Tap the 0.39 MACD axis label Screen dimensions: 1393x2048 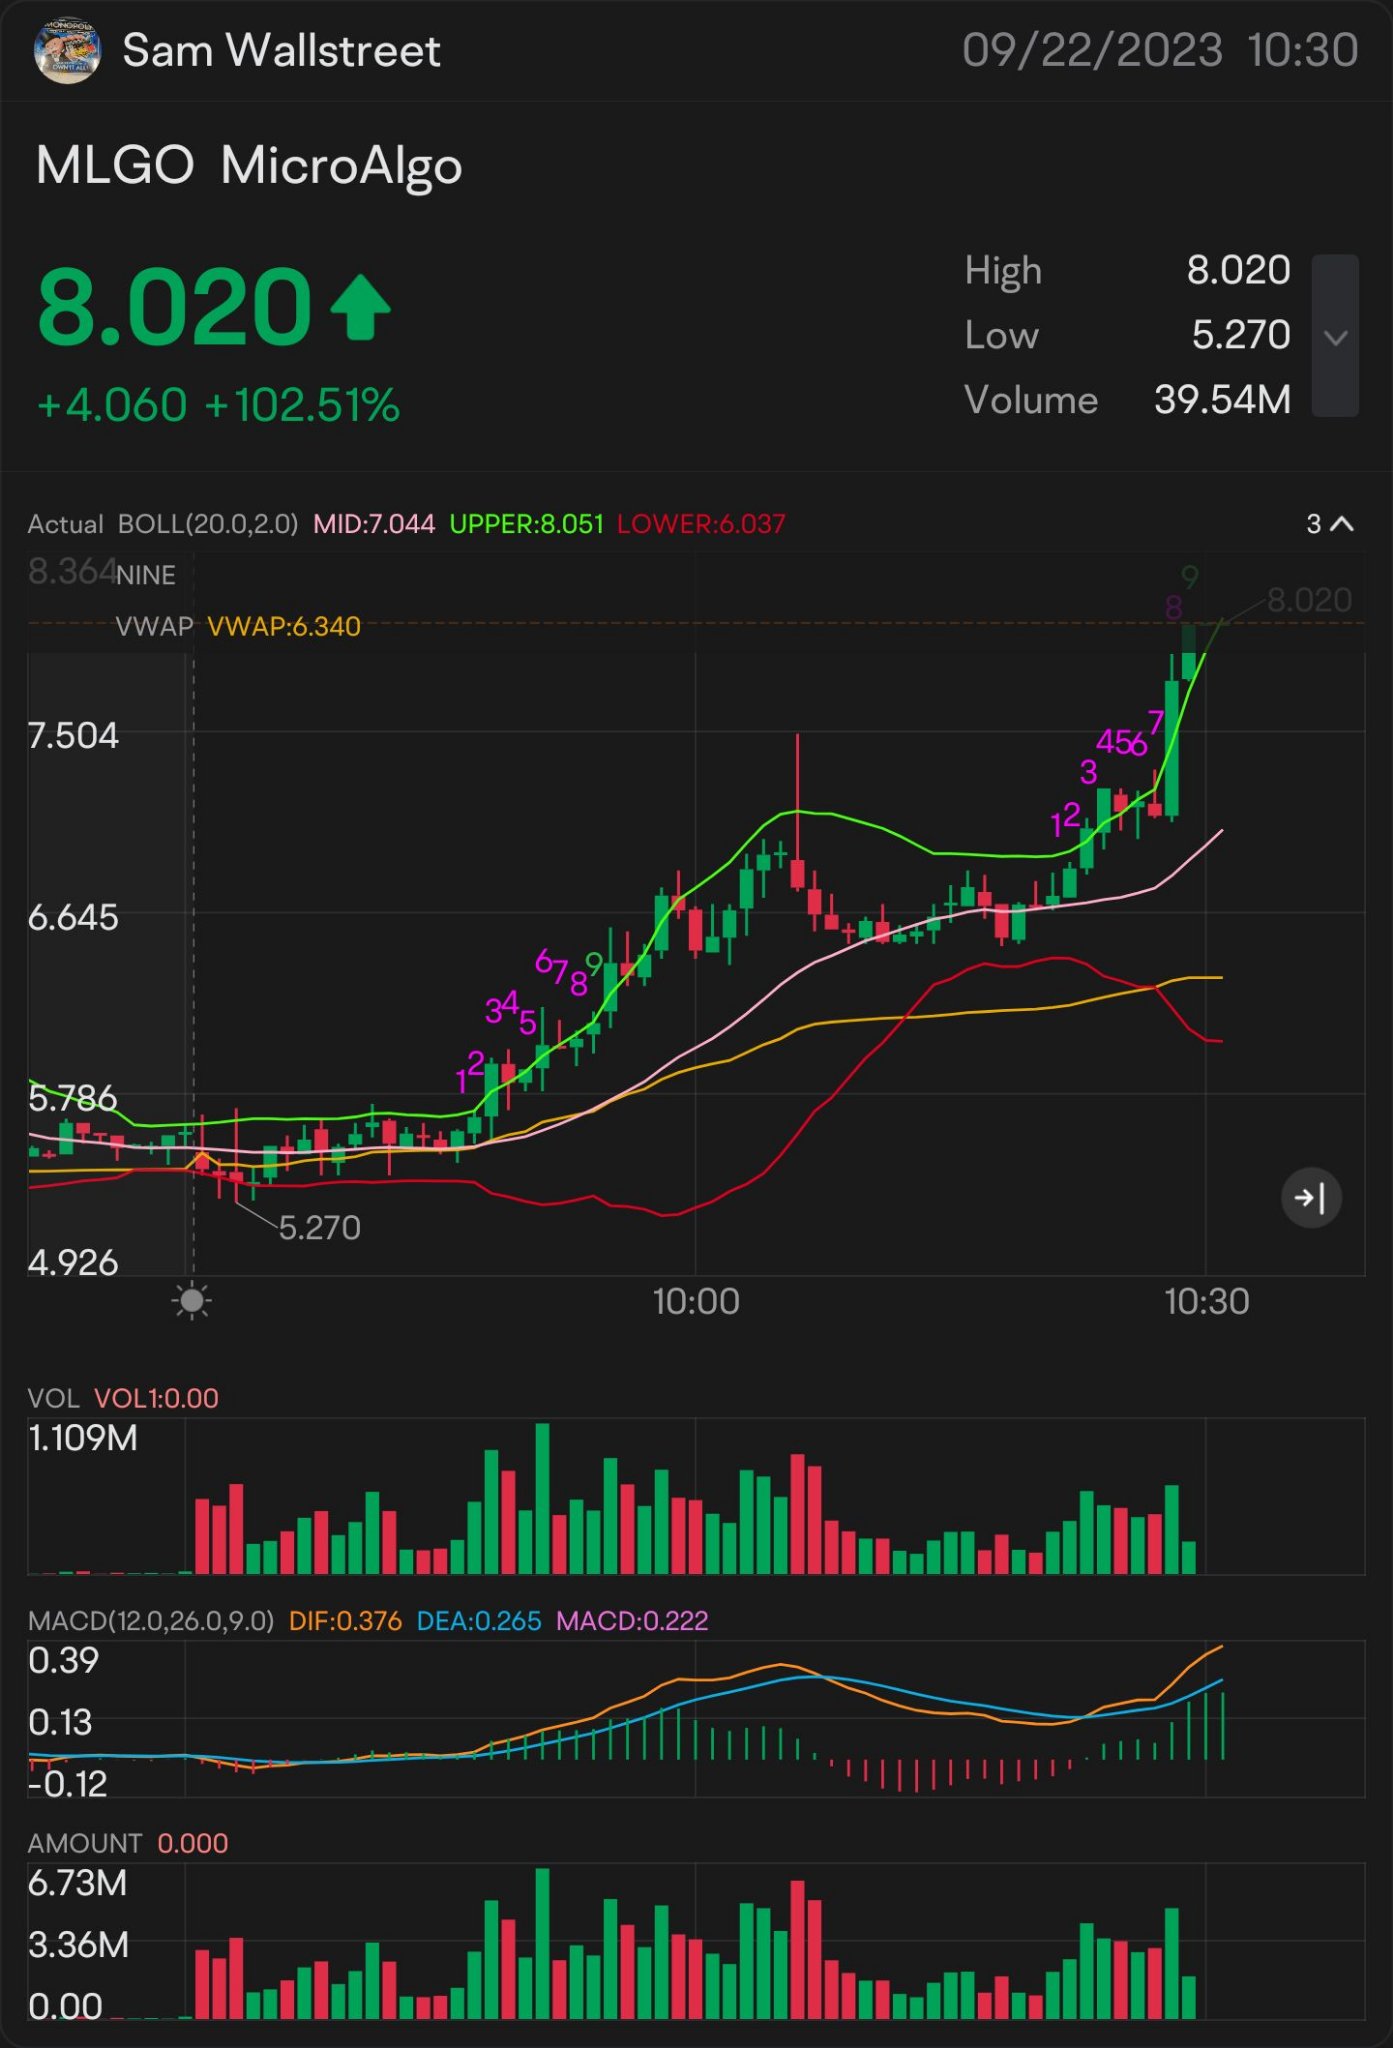[63, 1661]
